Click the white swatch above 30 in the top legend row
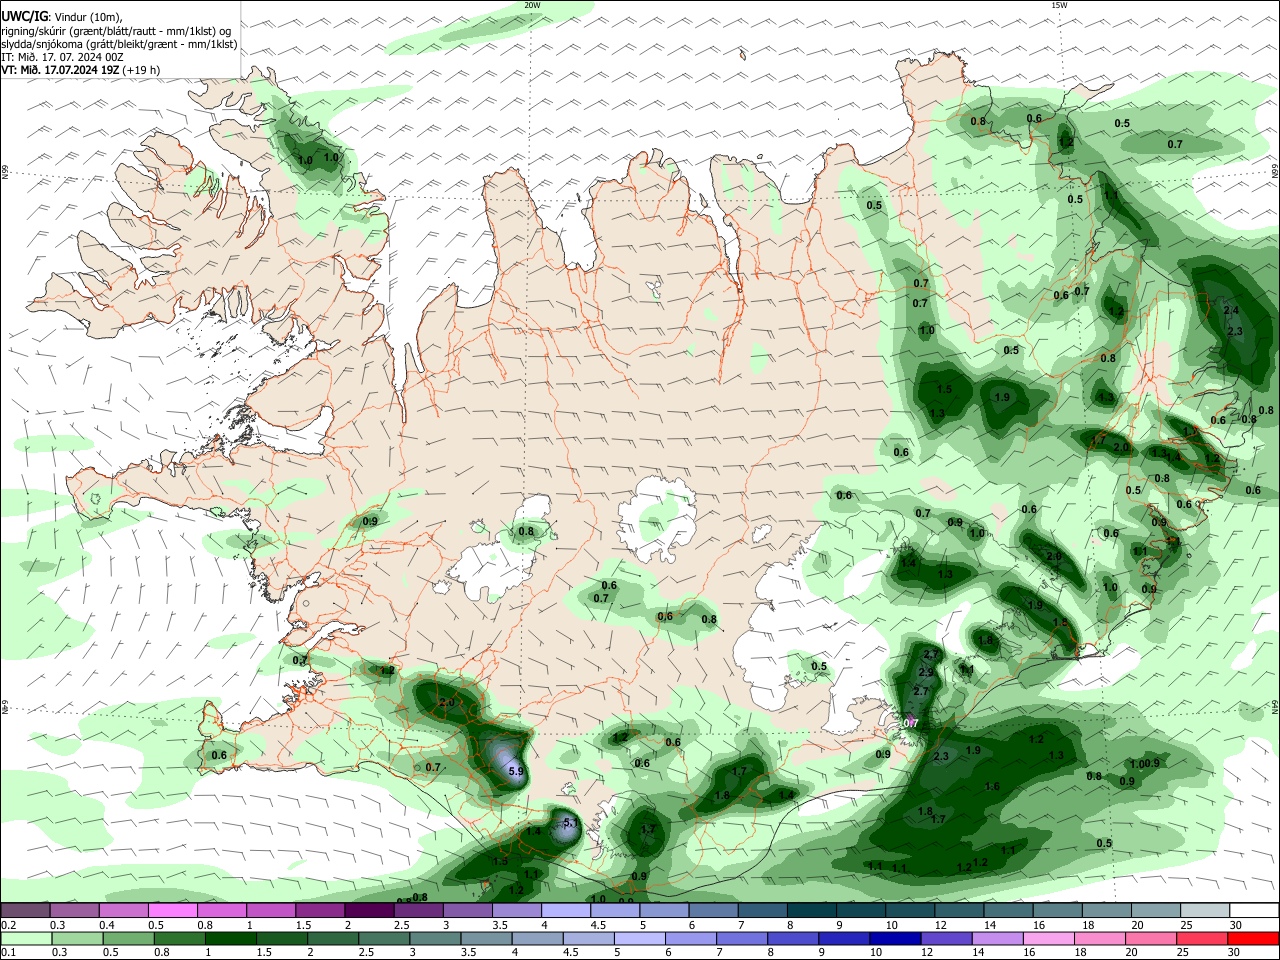This screenshot has height=960, width=1280. 1255,911
